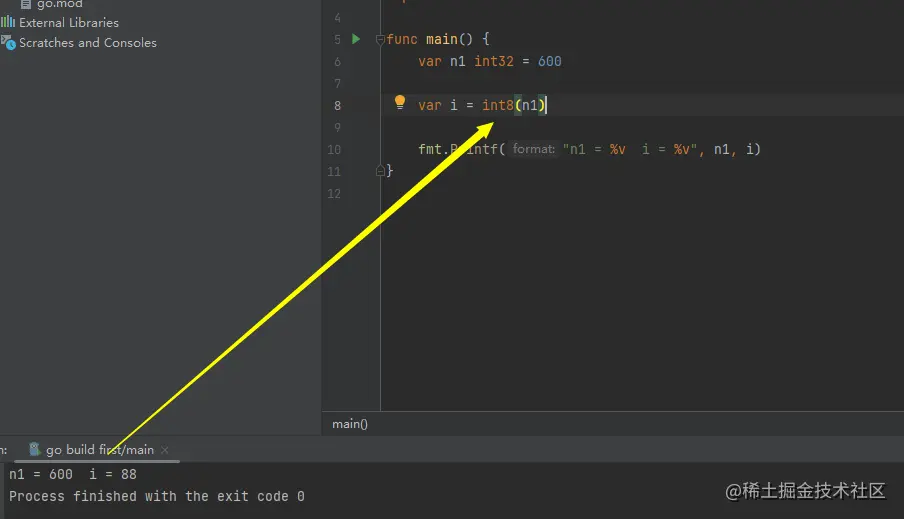Place cursor on value 600 in code

point(549,61)
